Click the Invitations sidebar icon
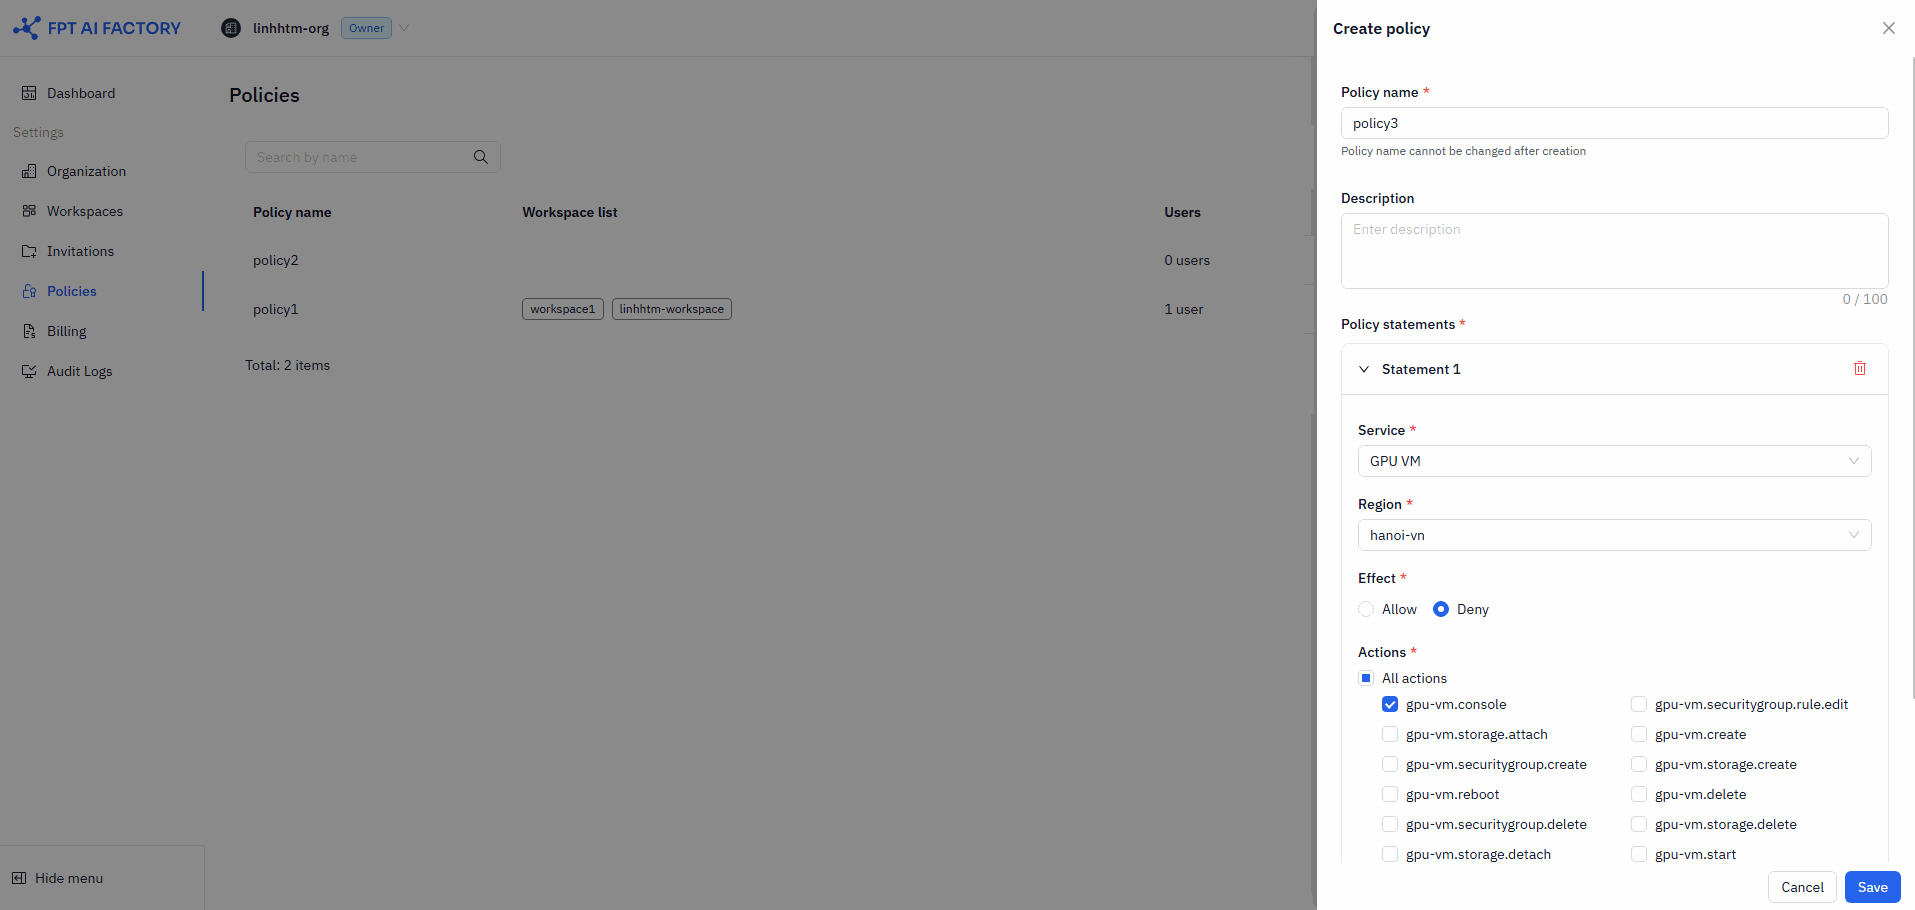The width and height of the screenshot is (1915, 910). coord(29,251)
